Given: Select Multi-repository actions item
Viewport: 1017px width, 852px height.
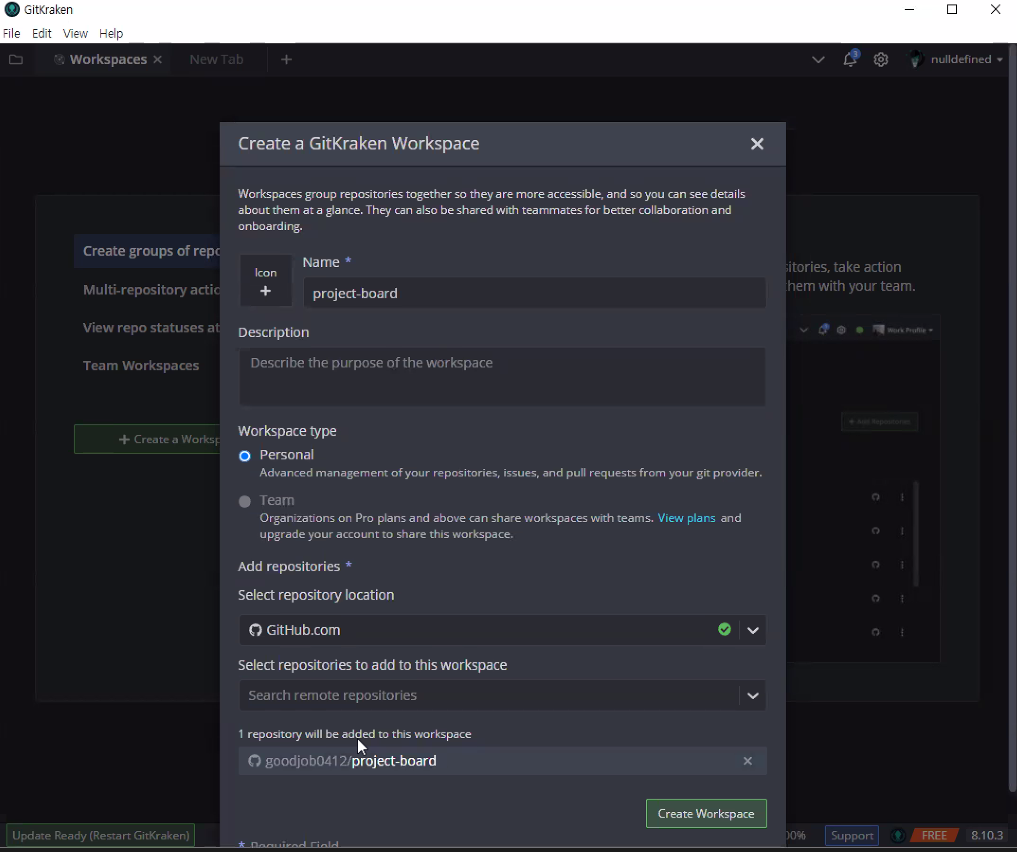Looking at the screenshot, I should point(147,290).
